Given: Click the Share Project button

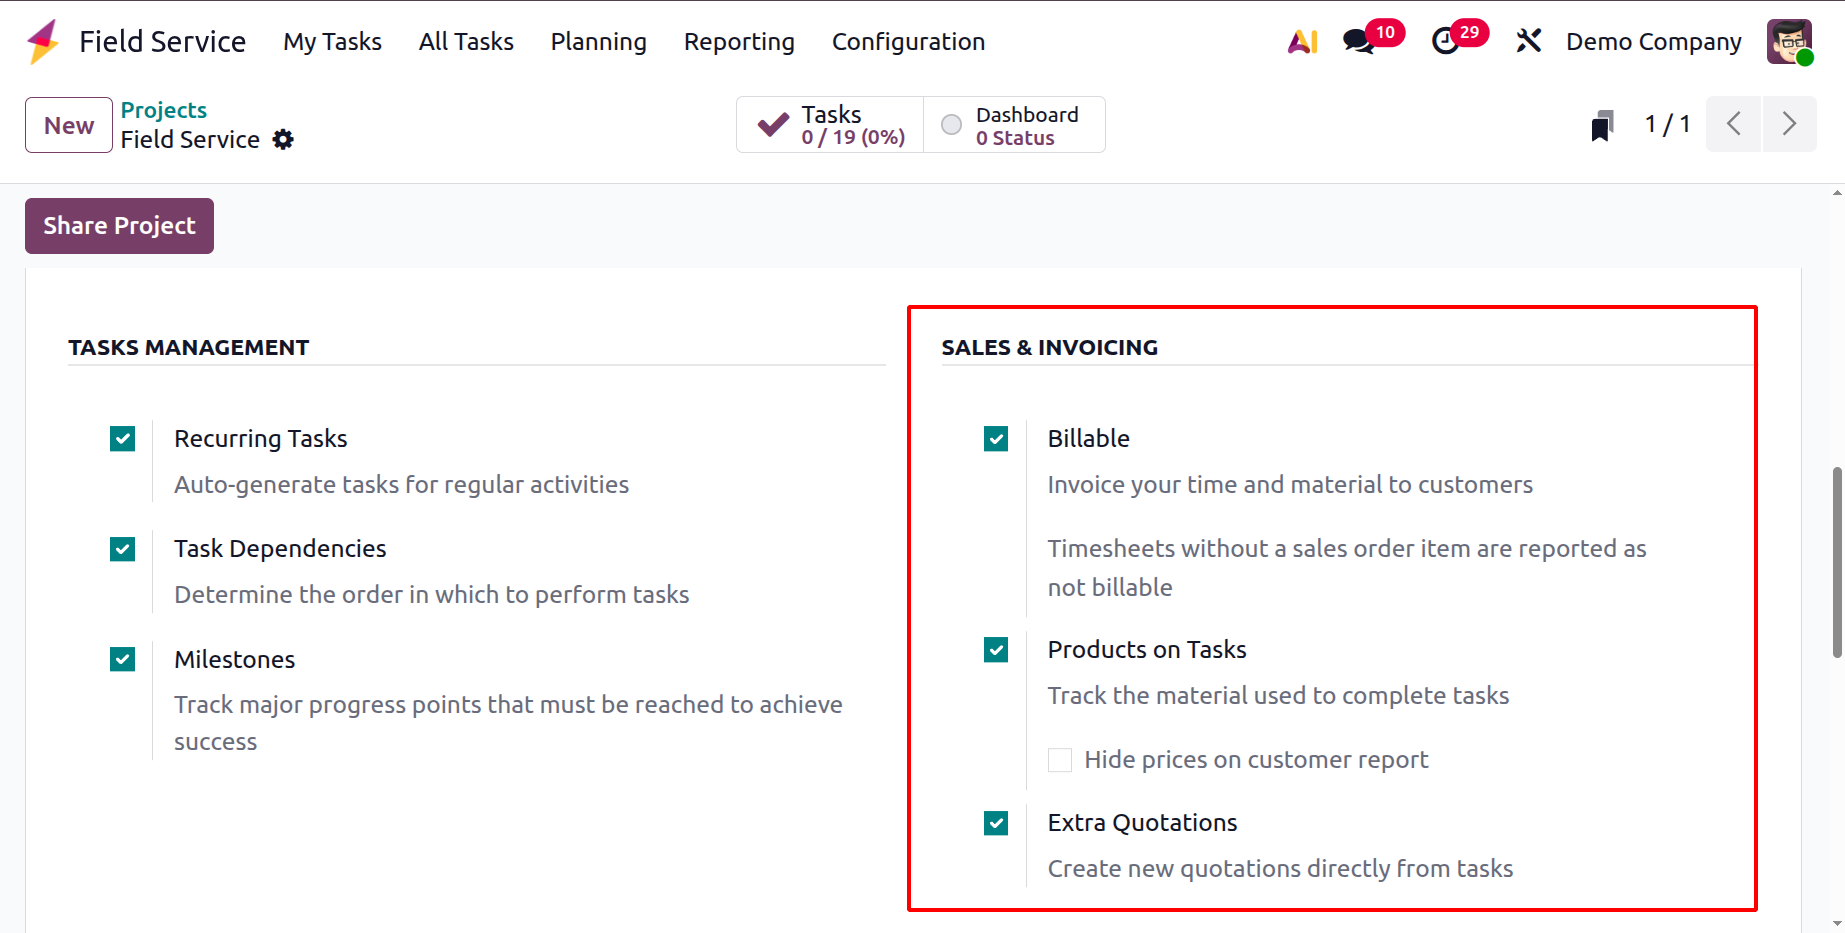Looking at the screenshot, I should pyautogui.click(x=119, y=226).
